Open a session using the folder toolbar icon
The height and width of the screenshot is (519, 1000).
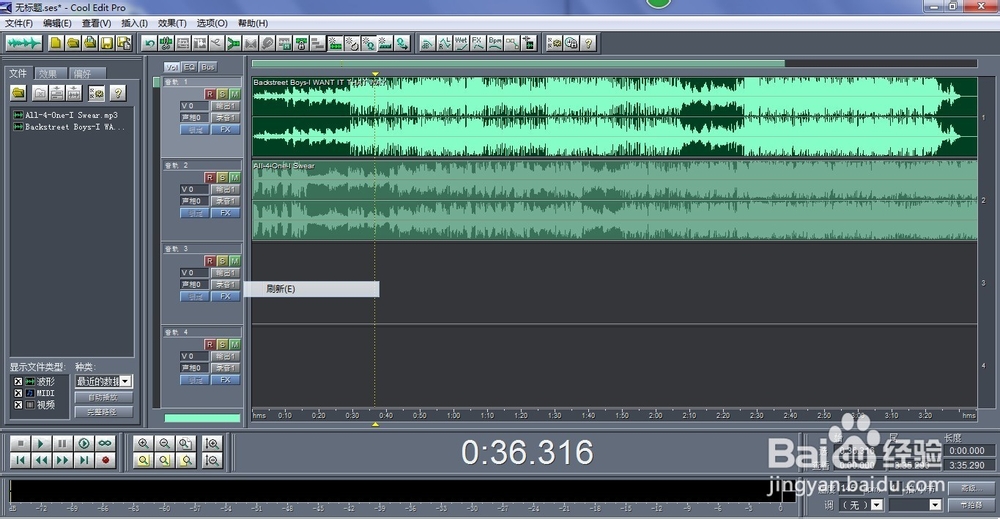[x=73, y=43]
